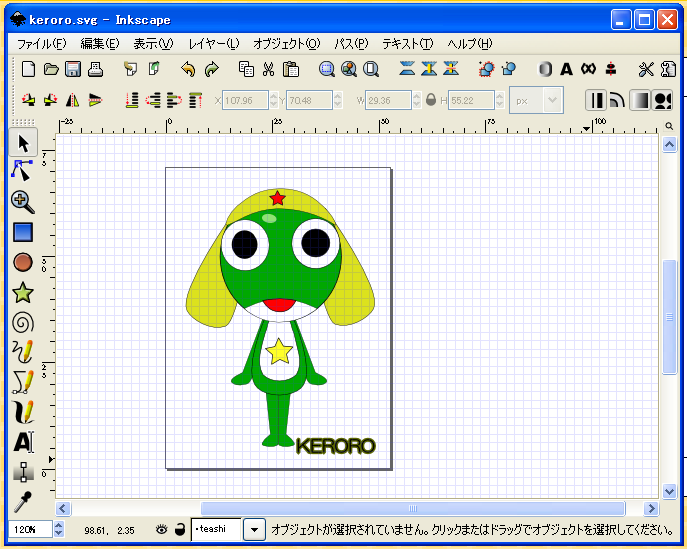Screen dimensions: 687x549
Task: Open a file with folder icon
Action: tap(51, 69)
